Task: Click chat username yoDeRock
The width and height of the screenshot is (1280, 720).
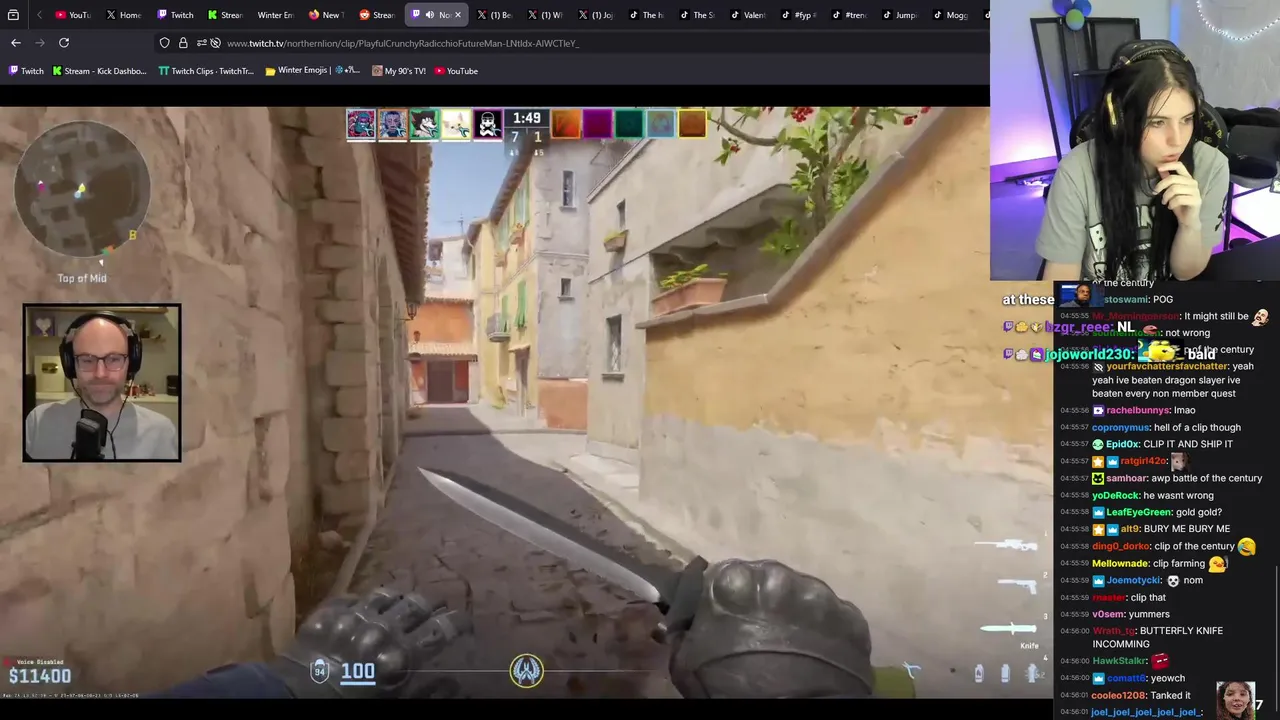Action: click(1115, 495)
